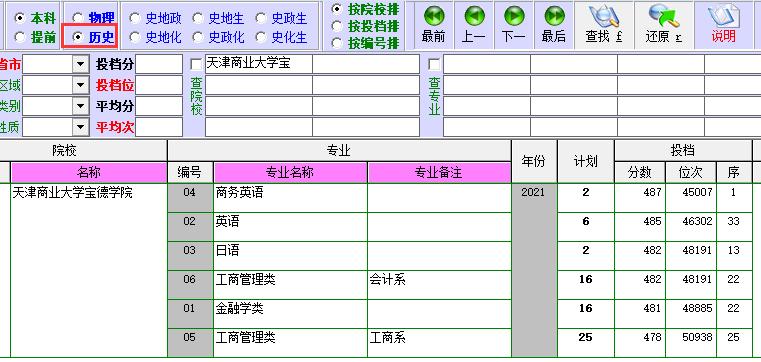Click code cell 06

[x=190, y=285]
